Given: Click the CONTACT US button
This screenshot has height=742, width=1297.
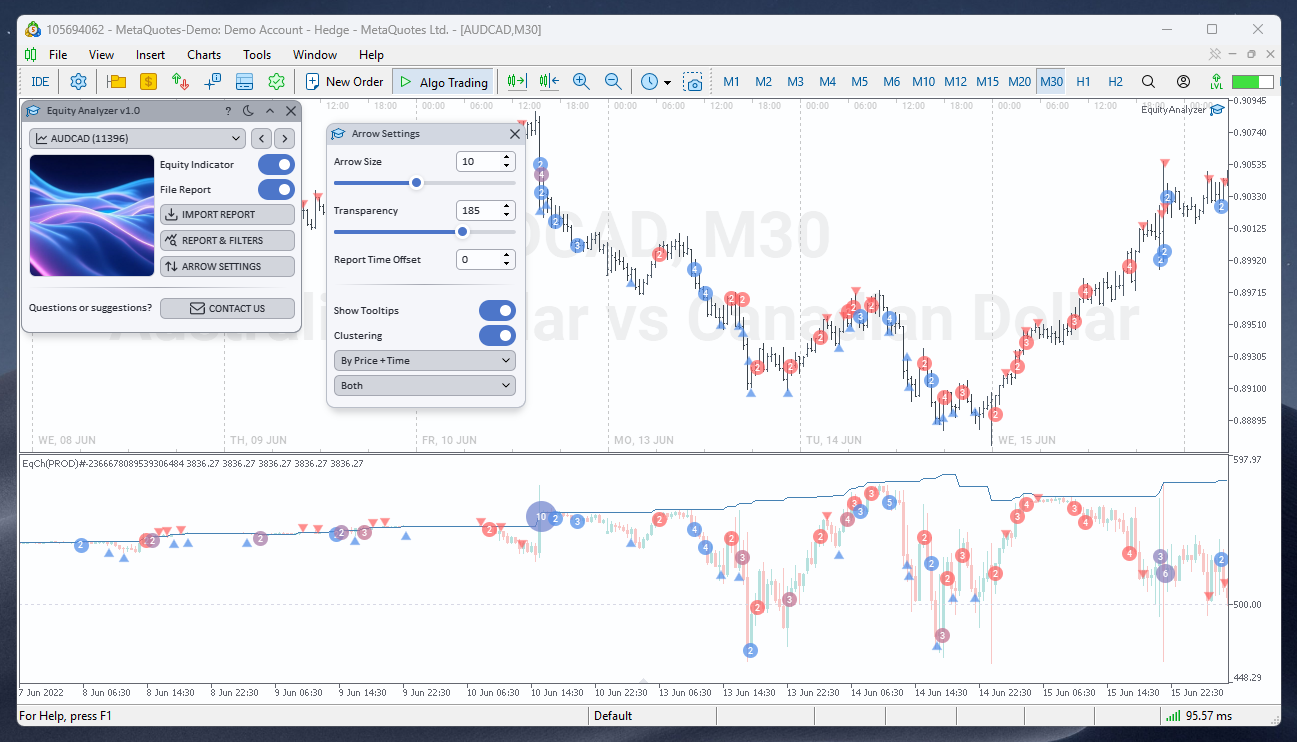Looking at the screenshot, I should (227, 308).
